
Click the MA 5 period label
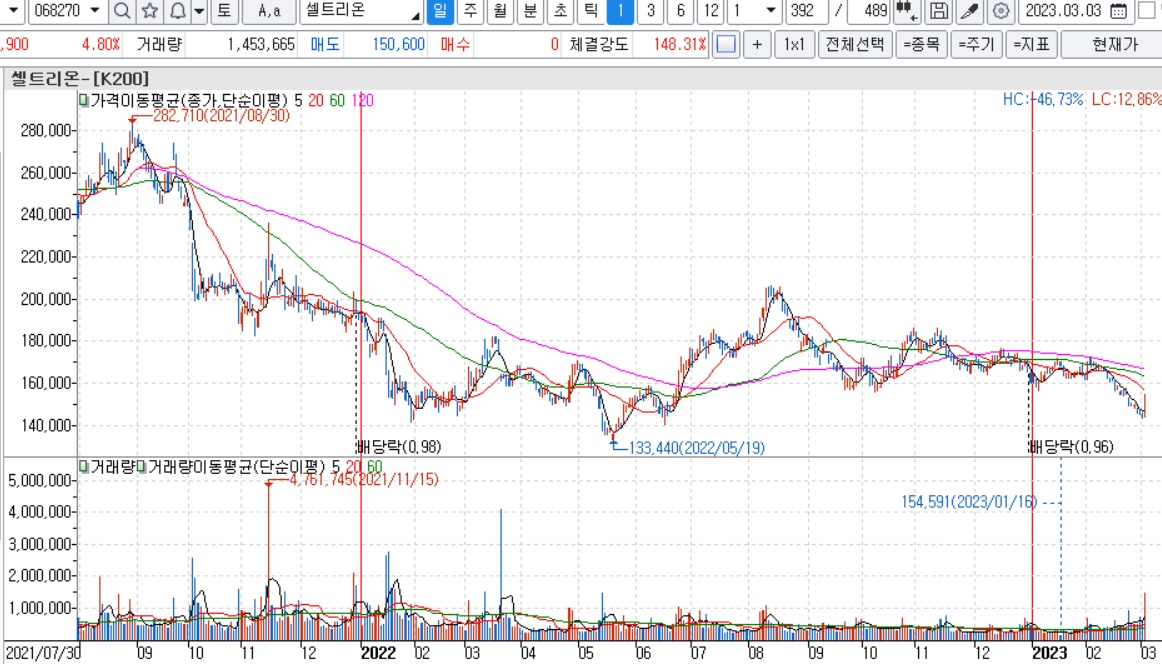[x=297, y=100]
